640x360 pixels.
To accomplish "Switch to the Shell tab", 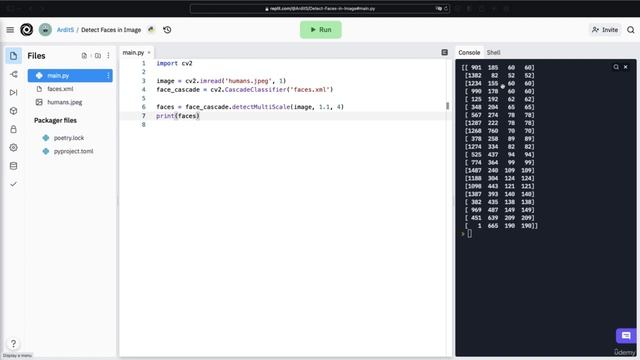I will coord(493,53).
